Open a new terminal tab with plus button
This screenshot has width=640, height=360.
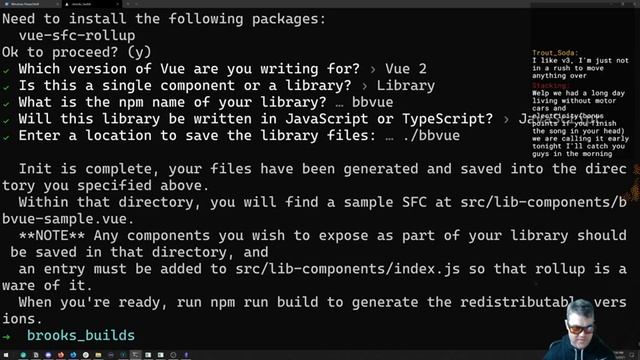(128, 4)
